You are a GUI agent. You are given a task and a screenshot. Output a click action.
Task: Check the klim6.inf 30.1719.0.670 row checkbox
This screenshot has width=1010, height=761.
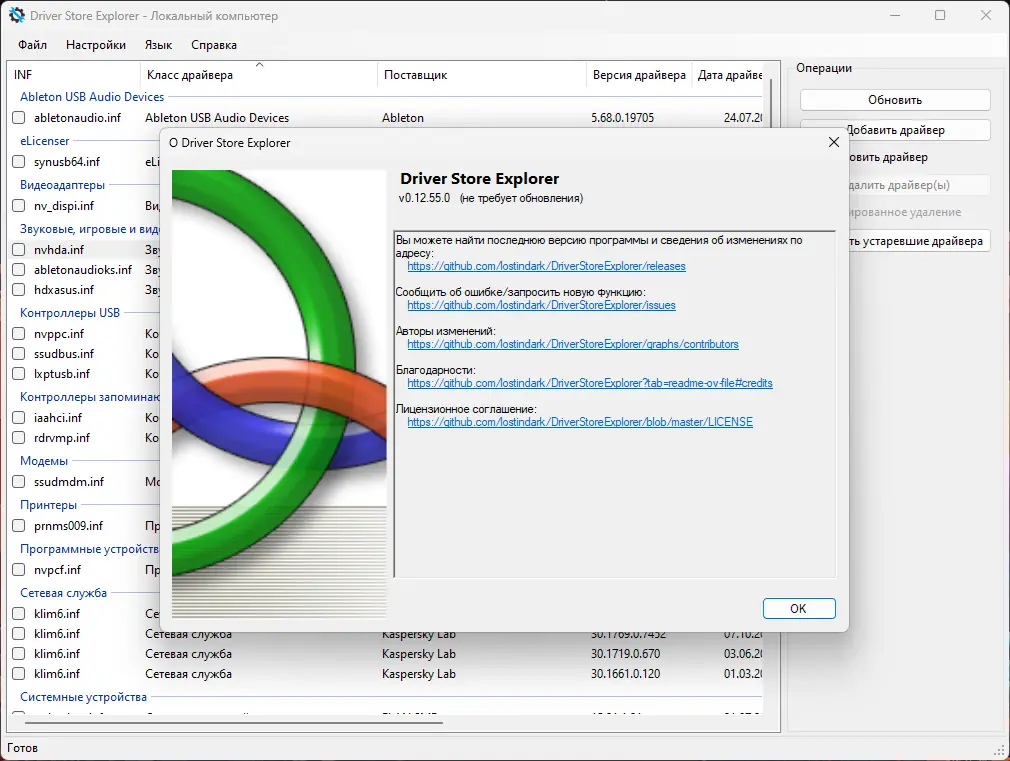[x=19, y=653]
